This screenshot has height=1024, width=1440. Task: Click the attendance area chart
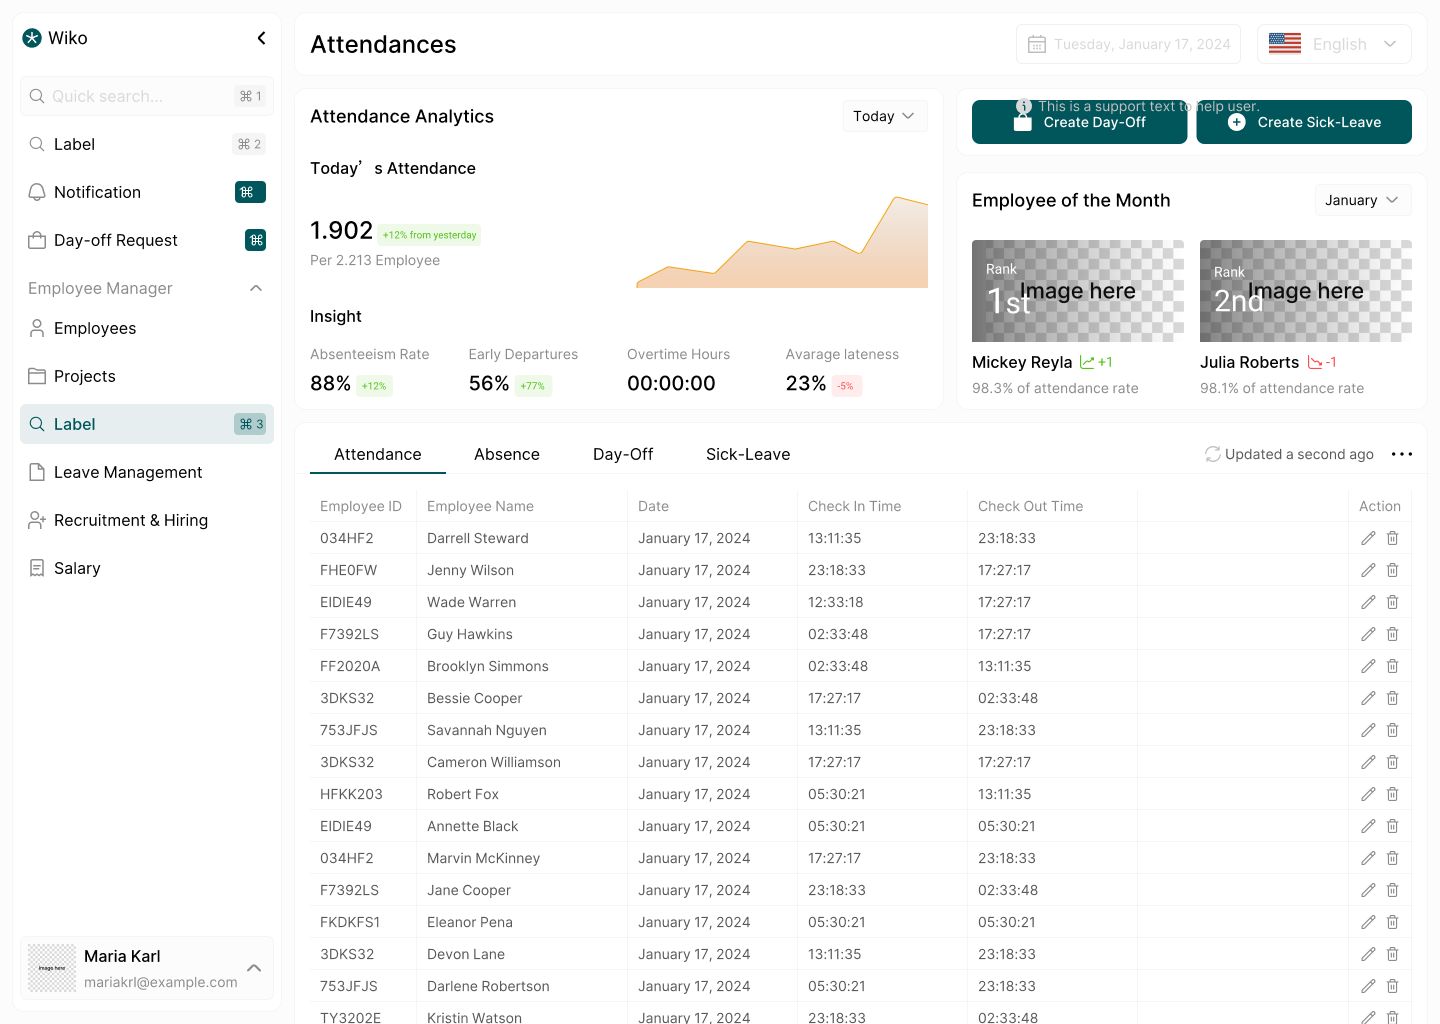782,242
